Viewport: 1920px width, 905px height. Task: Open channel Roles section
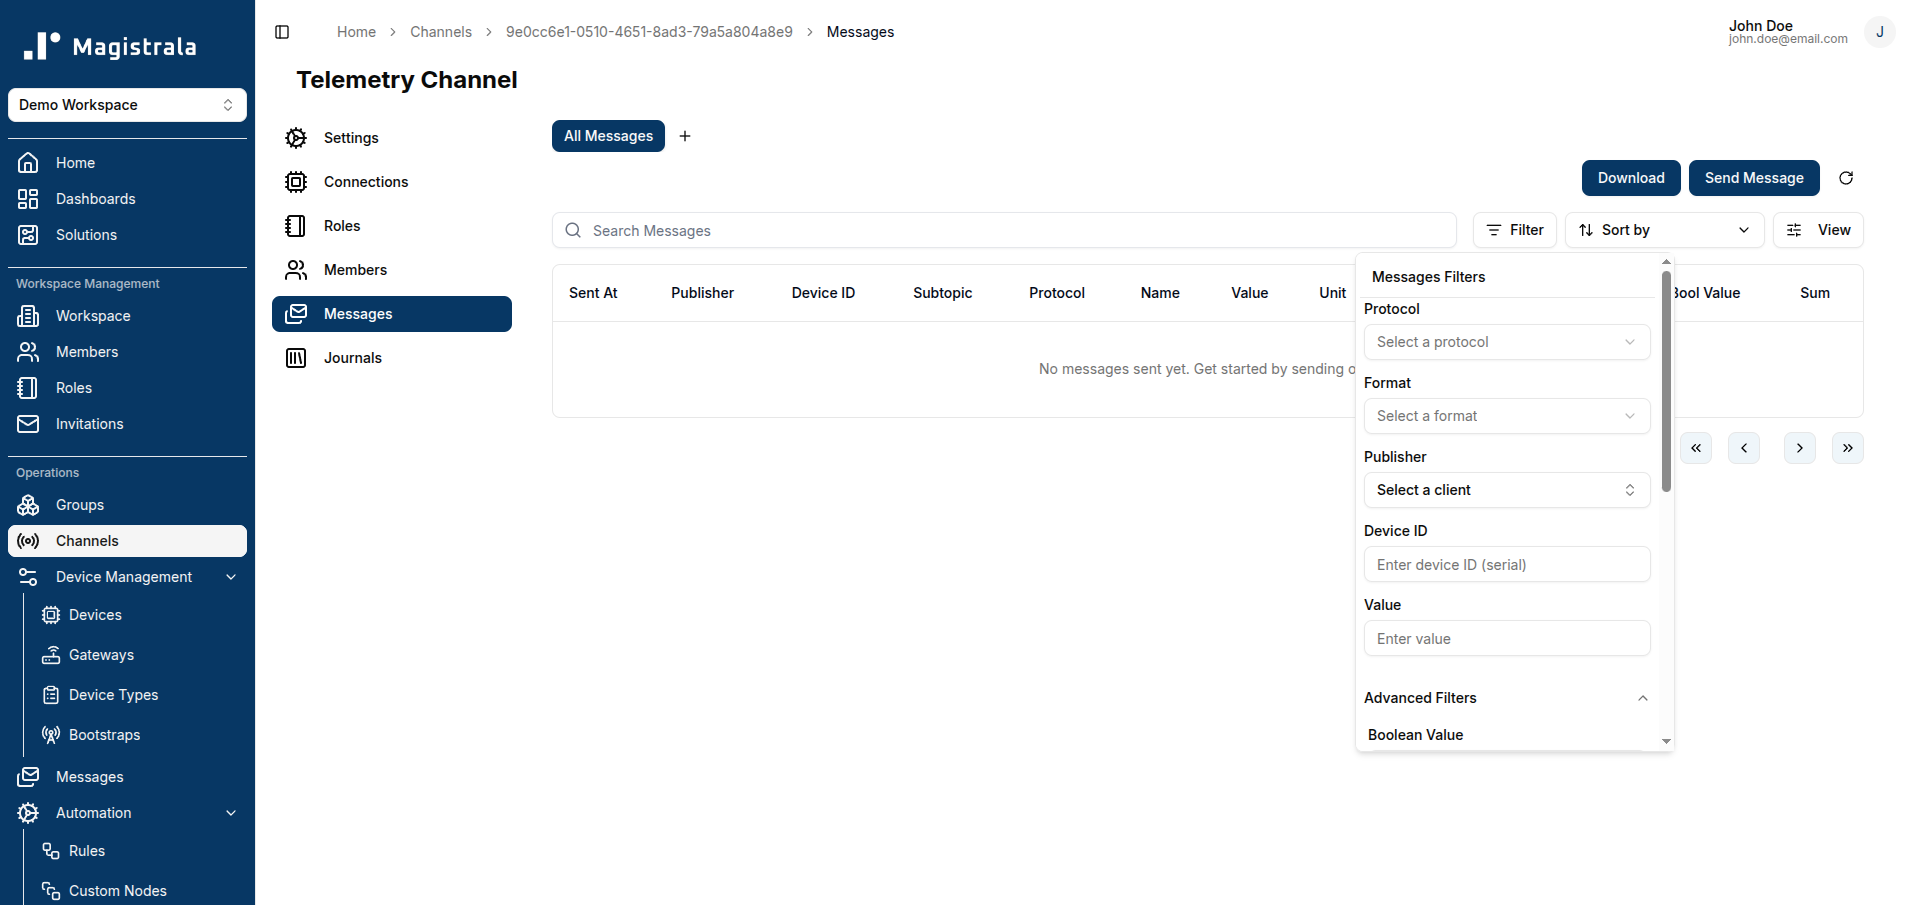point(392,226)
